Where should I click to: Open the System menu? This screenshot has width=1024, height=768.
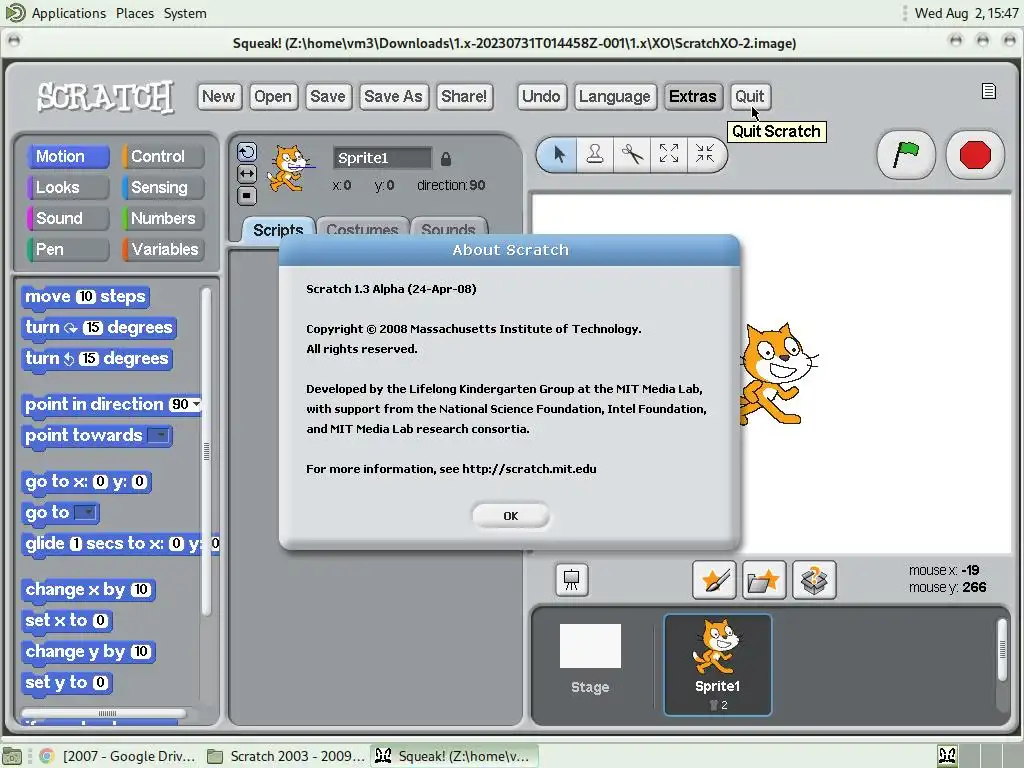185,13
